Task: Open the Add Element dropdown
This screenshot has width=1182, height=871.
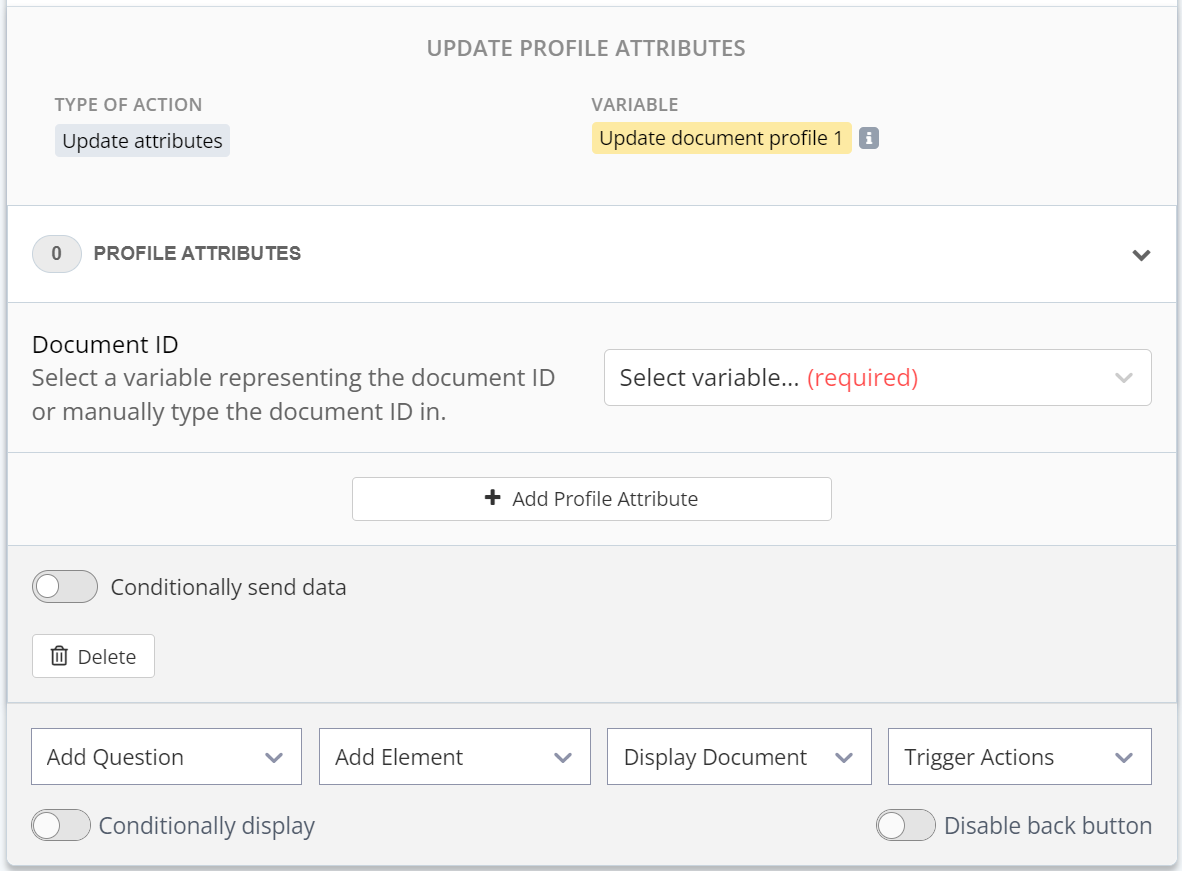Action: [x=455, y=756]
